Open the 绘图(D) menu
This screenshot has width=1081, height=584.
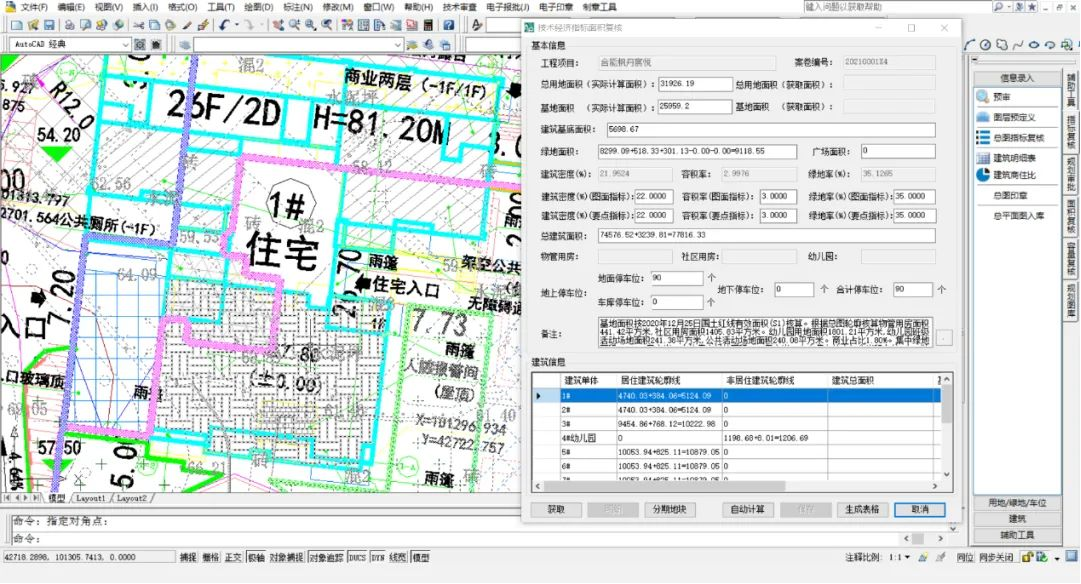(260, 7)
